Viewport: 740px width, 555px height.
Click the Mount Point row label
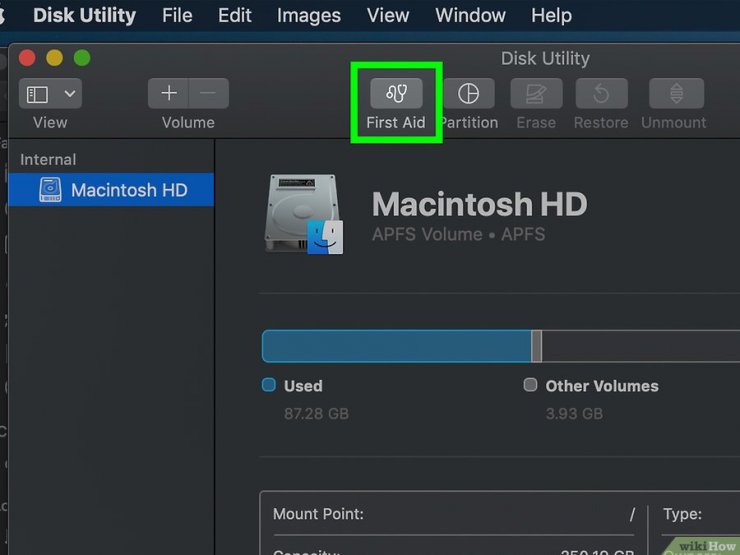coord(319,514)
